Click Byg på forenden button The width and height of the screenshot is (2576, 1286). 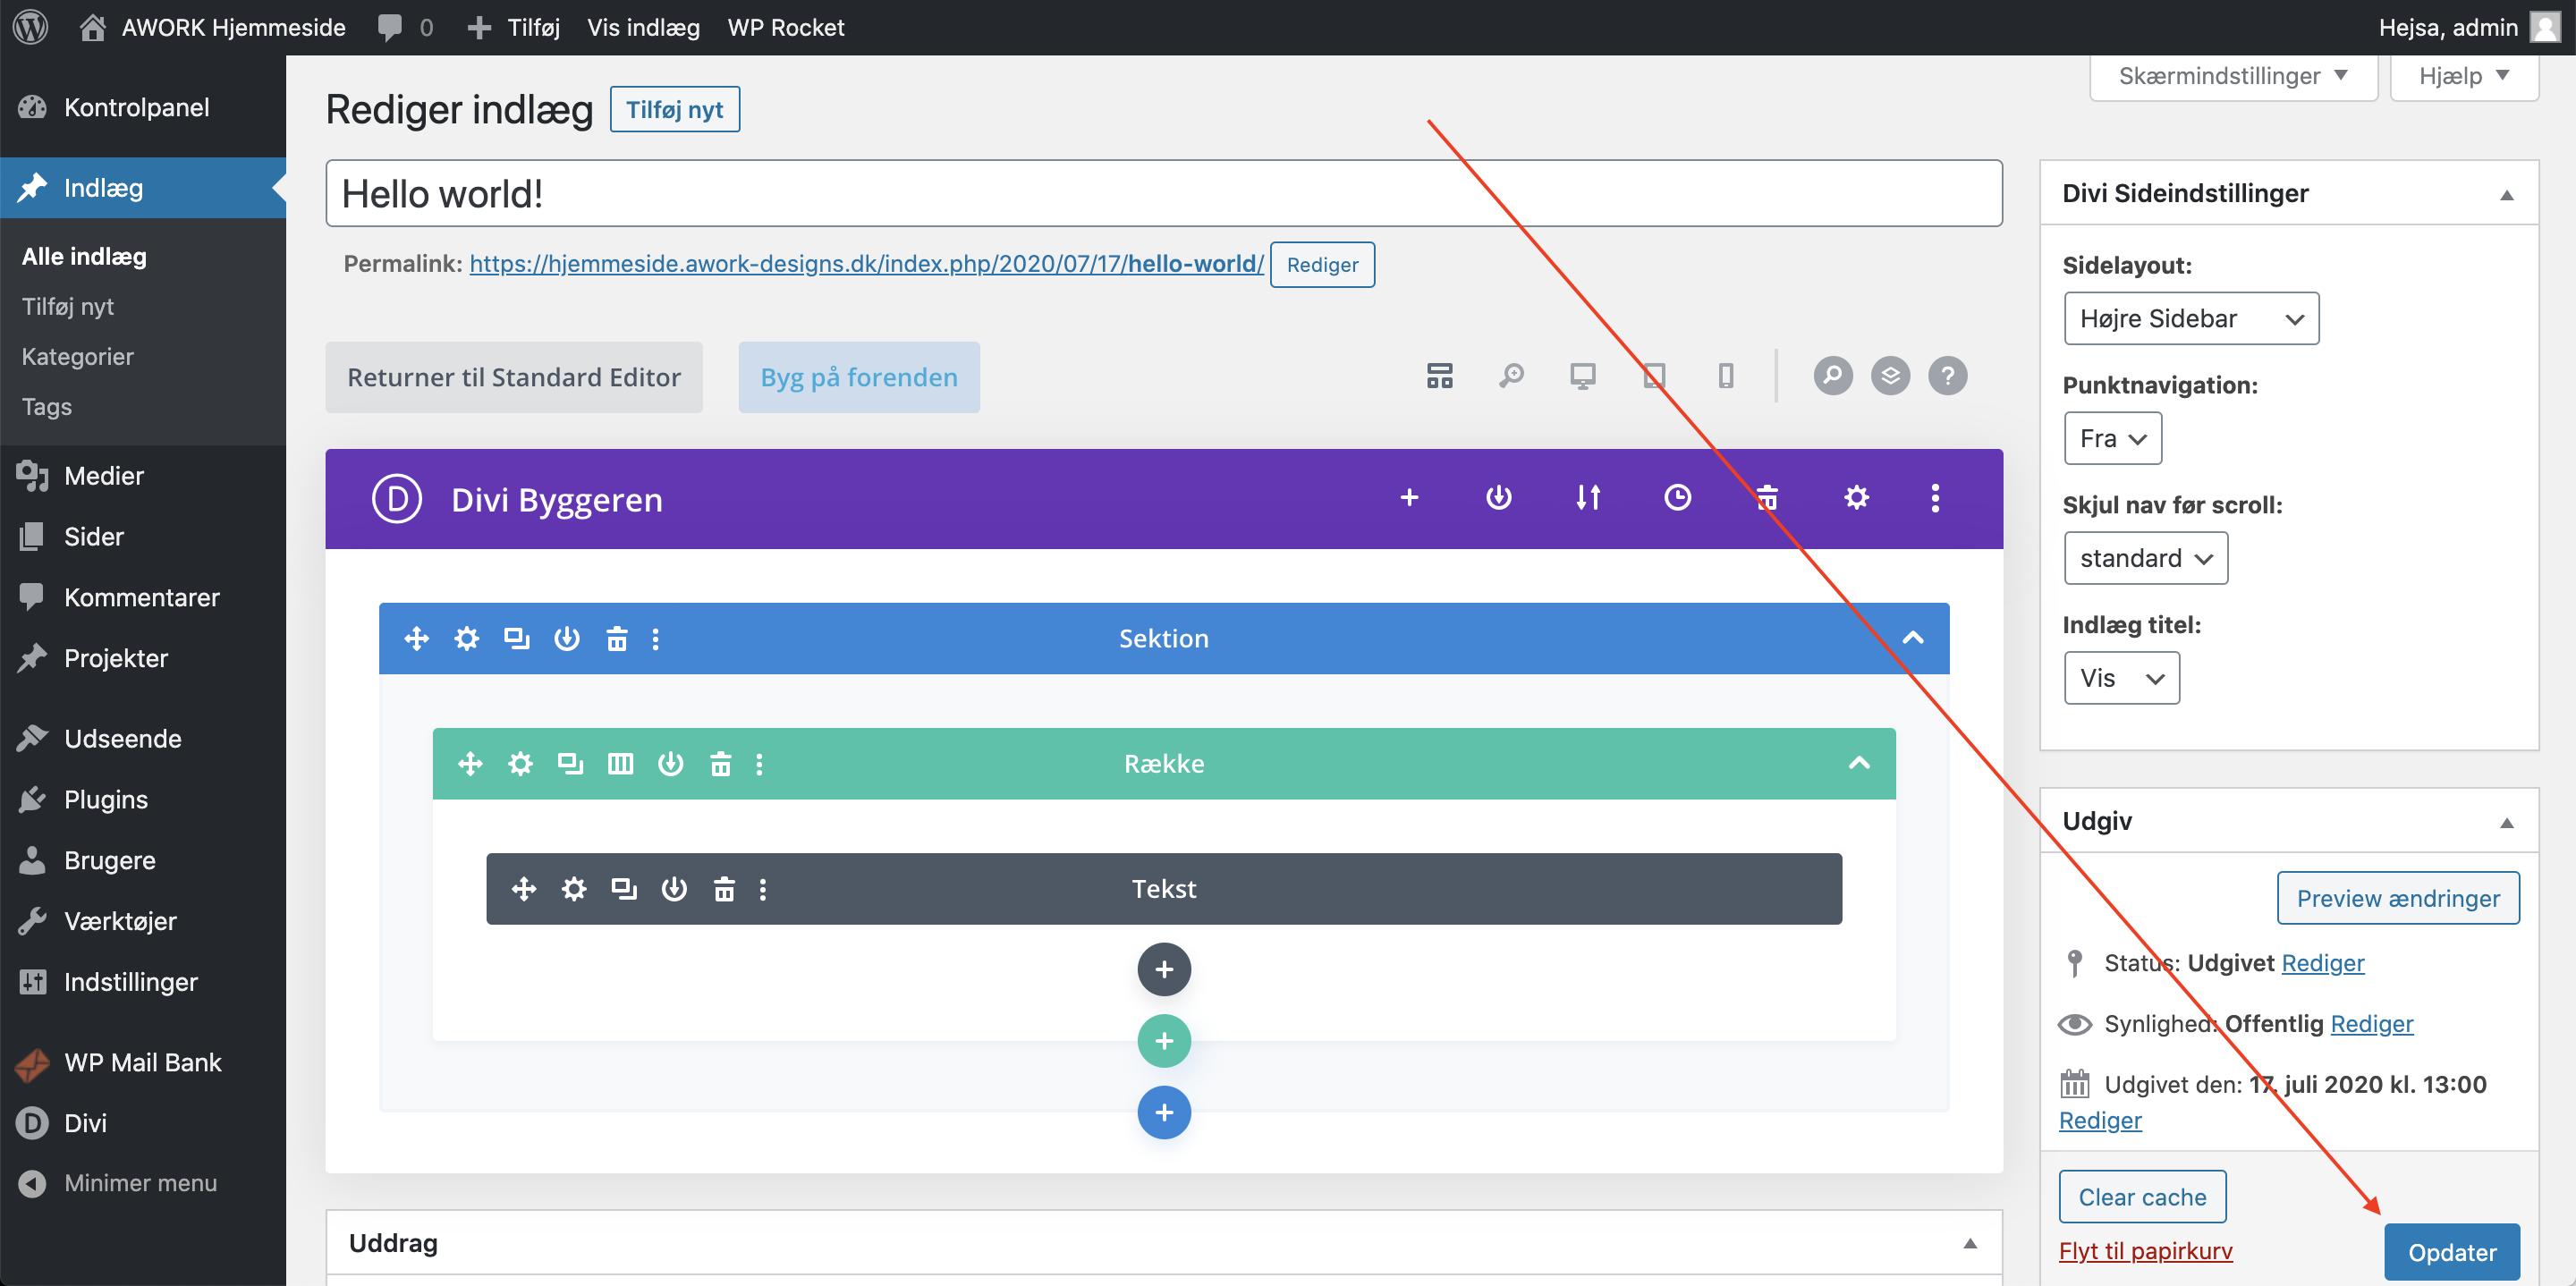pyautogui.click(x=859, y=377)
